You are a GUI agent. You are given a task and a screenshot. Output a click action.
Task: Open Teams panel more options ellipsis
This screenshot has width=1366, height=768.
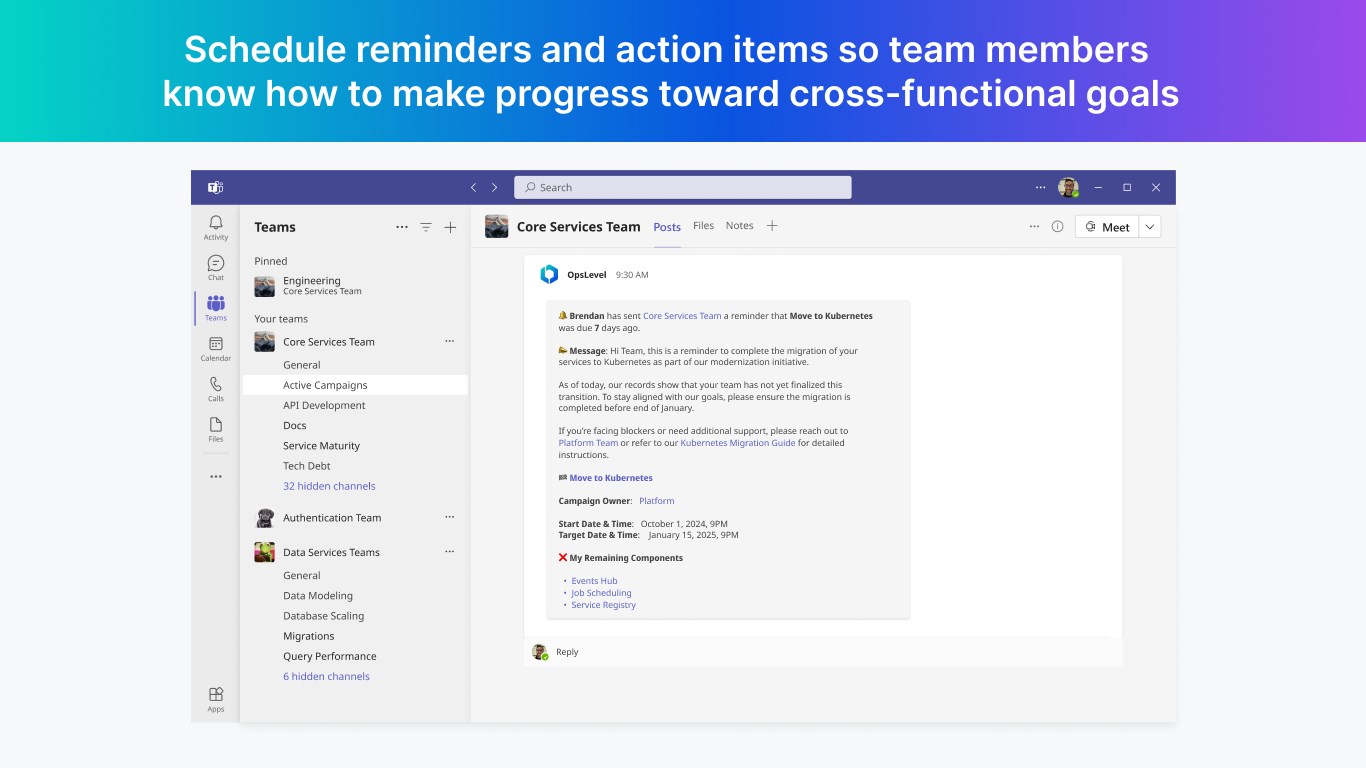(x=402, y=227)
